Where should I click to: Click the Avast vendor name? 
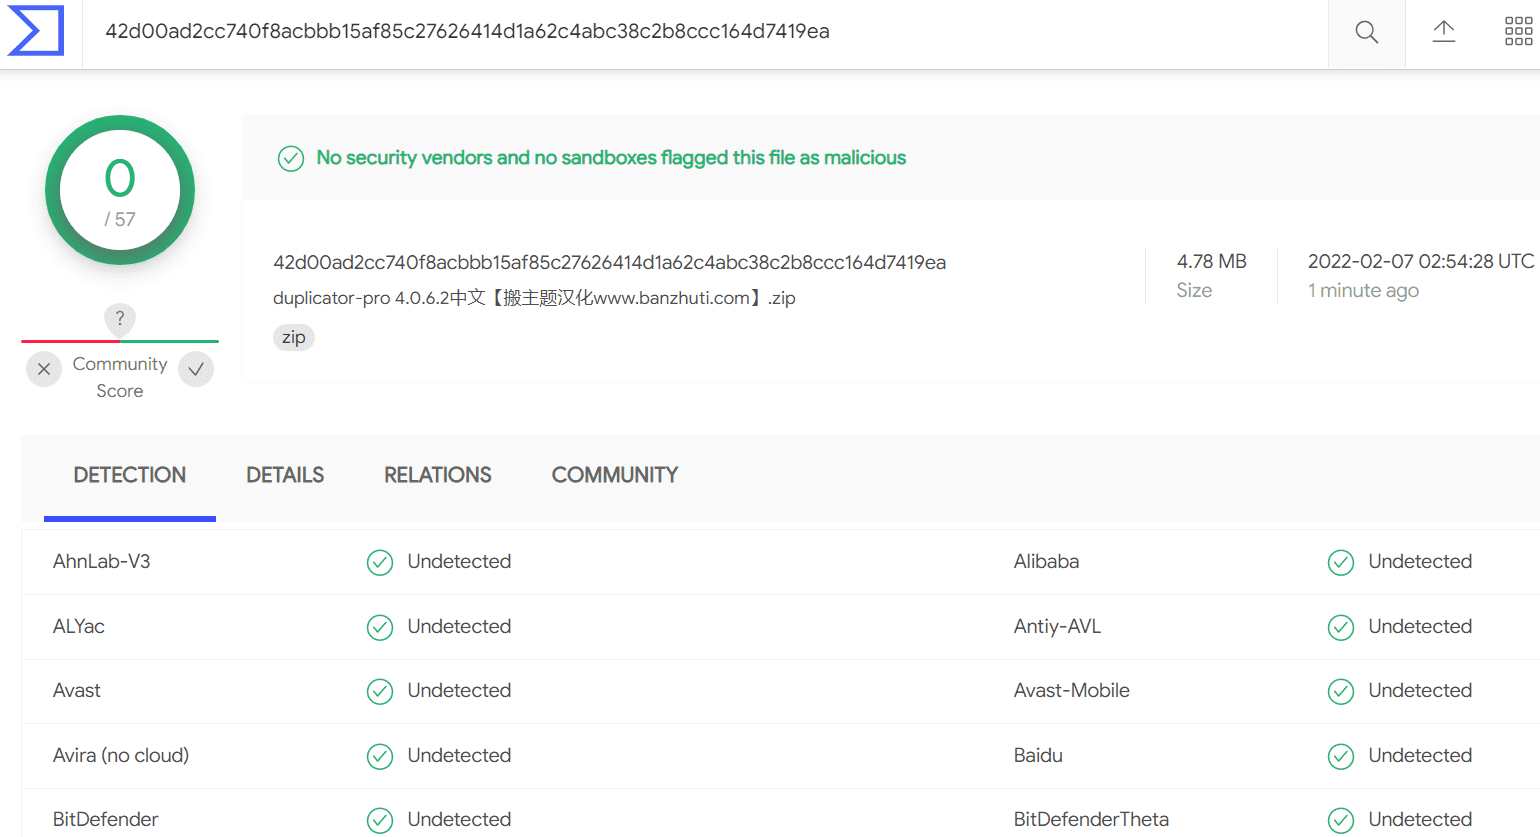(77, 691)
